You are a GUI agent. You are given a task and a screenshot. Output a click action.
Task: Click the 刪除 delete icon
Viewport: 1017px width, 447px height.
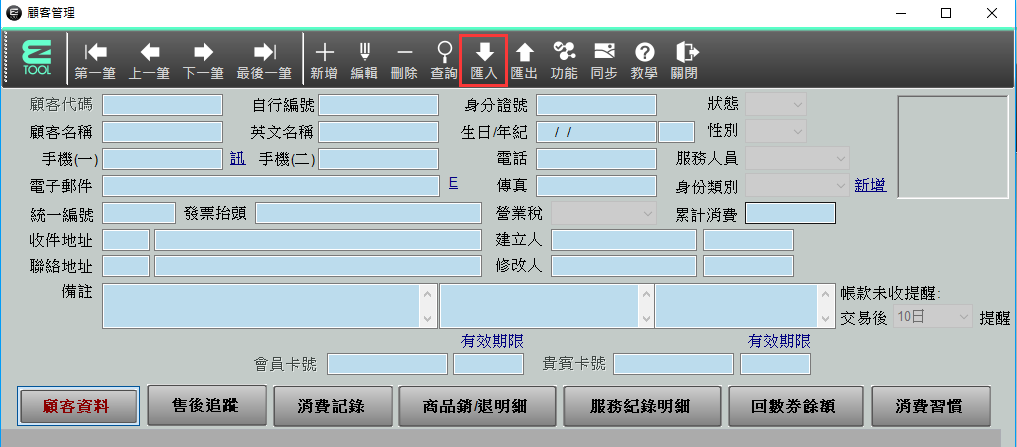pos(404,61)
